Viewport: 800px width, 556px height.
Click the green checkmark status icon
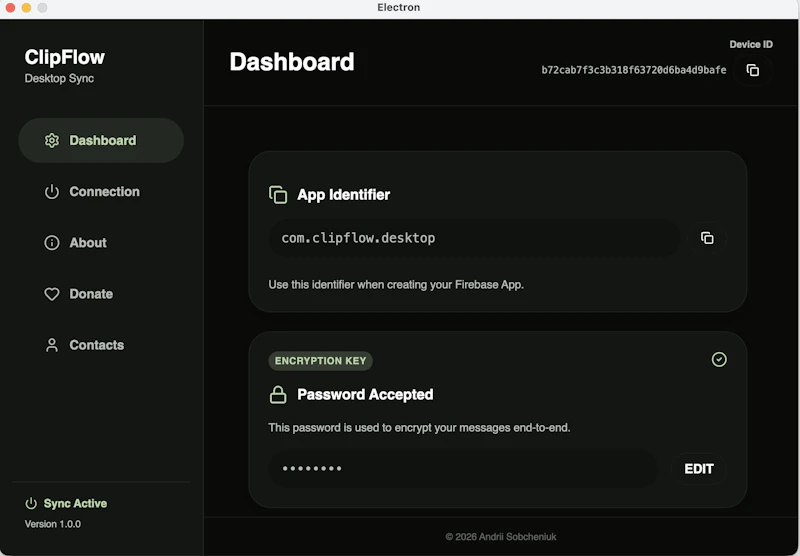click(x=719, y=360)
